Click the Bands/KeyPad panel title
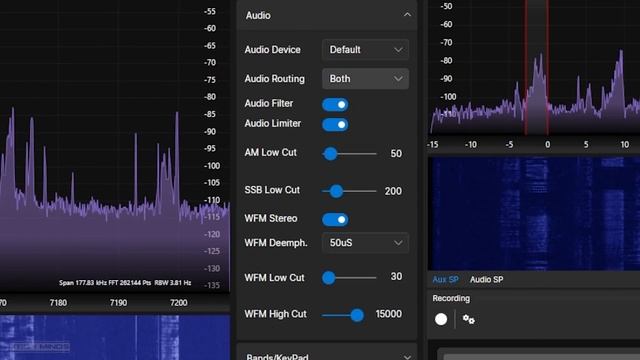This screenshot has height=360, width=640. point(277,357)
